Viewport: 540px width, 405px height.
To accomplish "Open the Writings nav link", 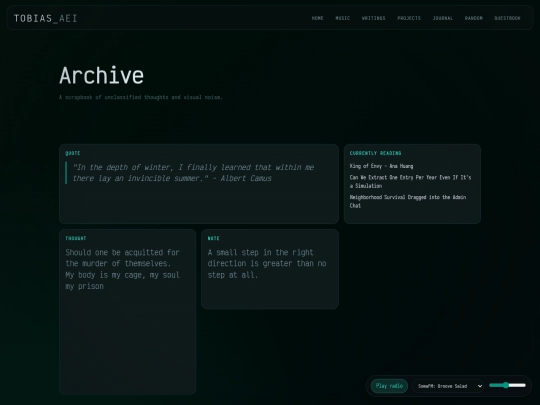I will 374,18.
